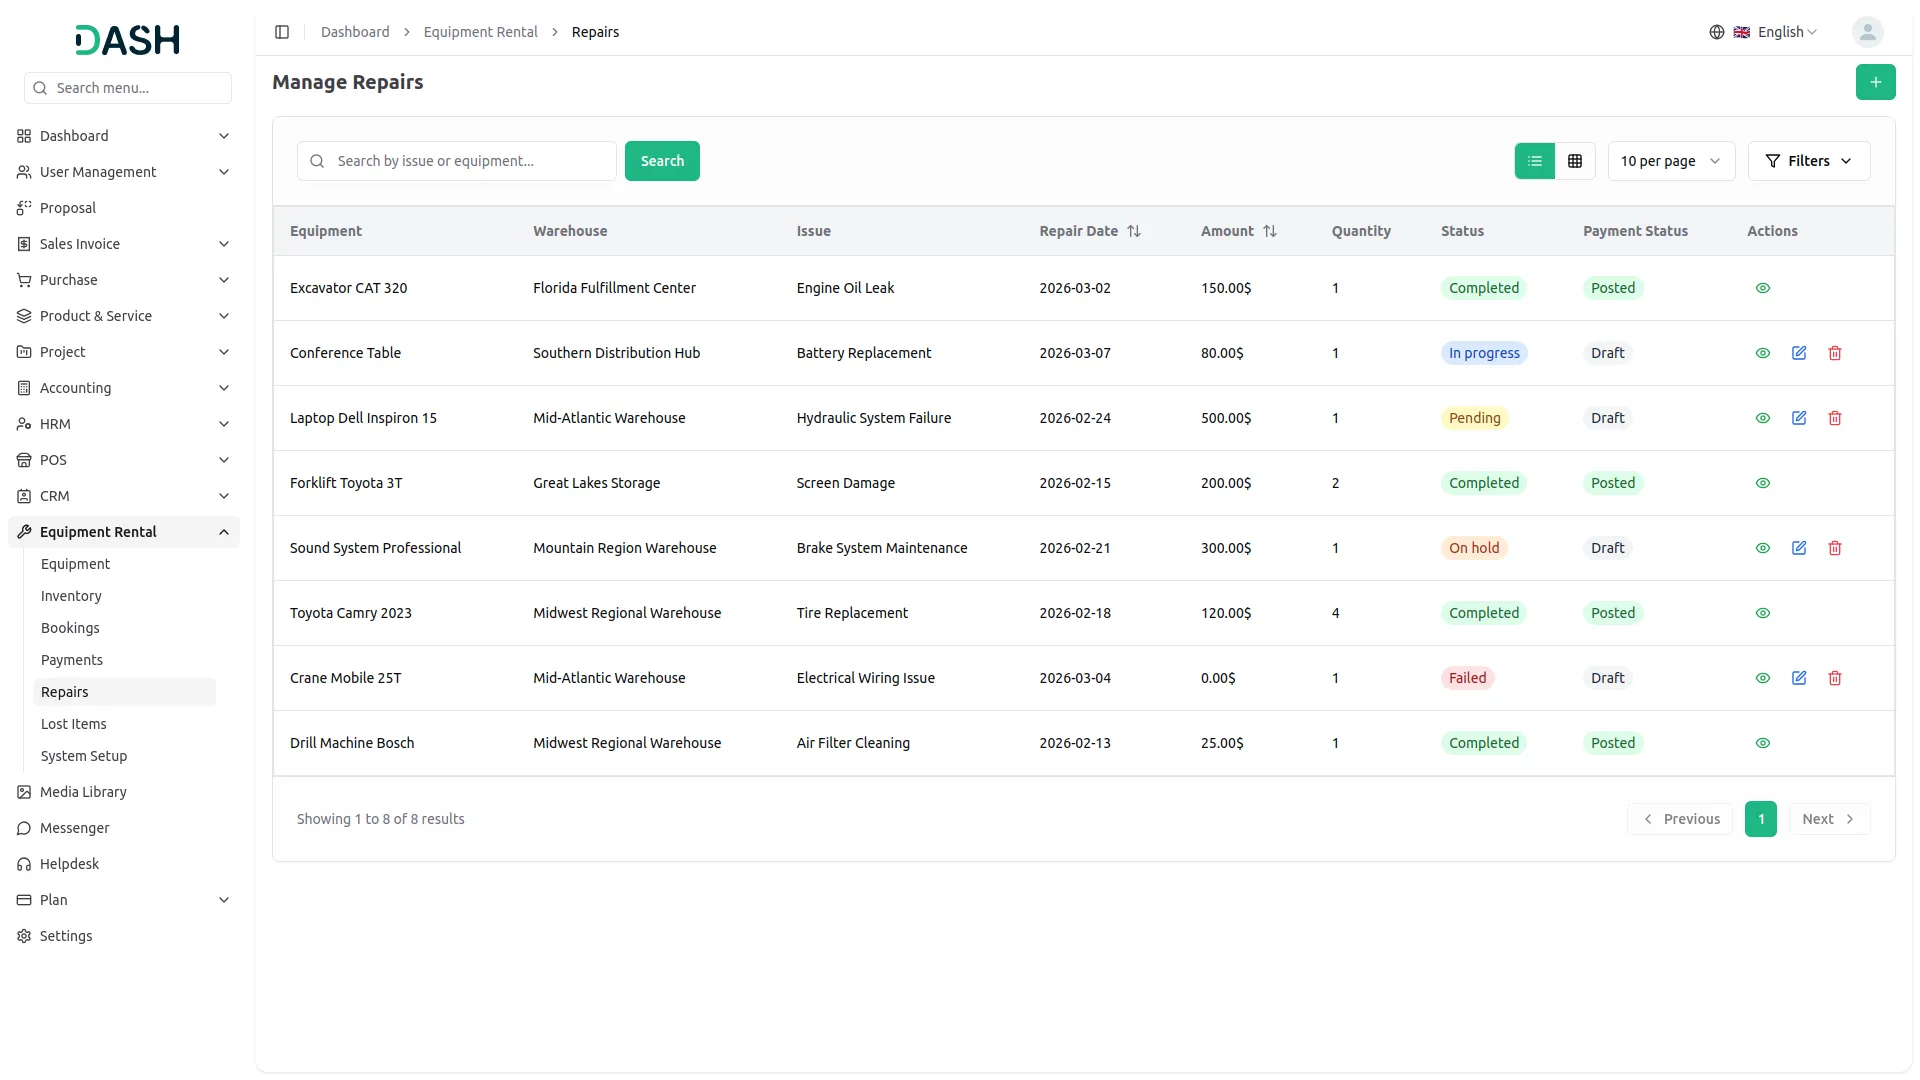Toggle the sidebar collapse icon
1920x1080 pixels.
[x=282, y=32]
